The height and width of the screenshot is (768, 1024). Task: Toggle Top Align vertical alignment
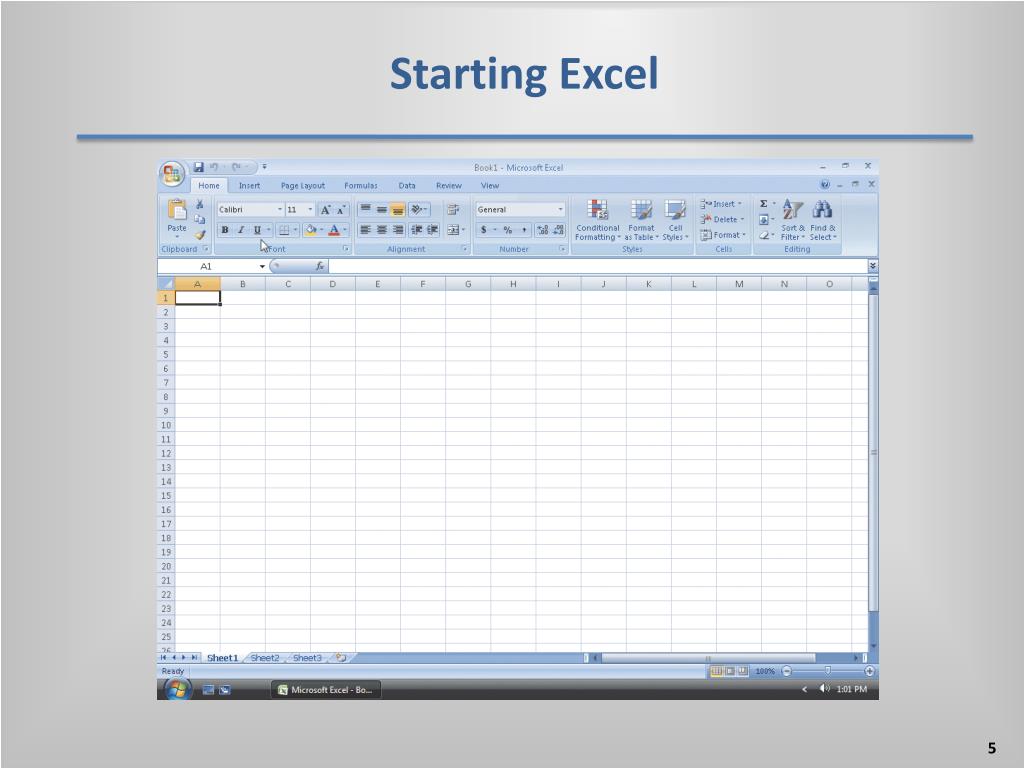366,210
